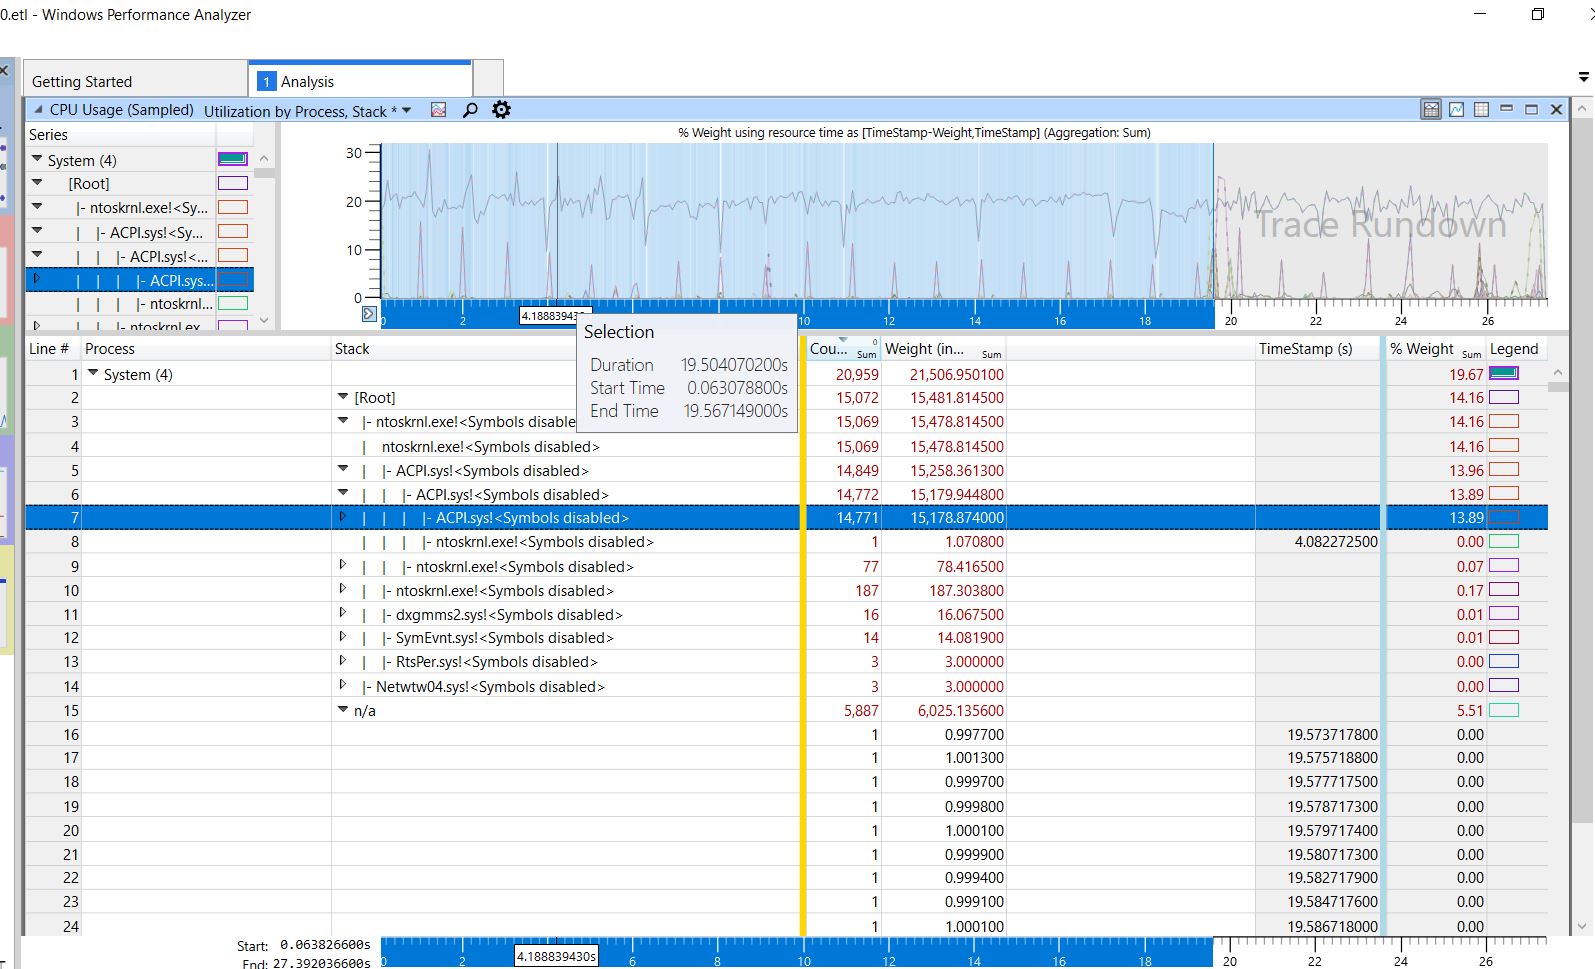Sort by the Line # column header
The height and width of the screenshot is (969, 1595).
52,349
